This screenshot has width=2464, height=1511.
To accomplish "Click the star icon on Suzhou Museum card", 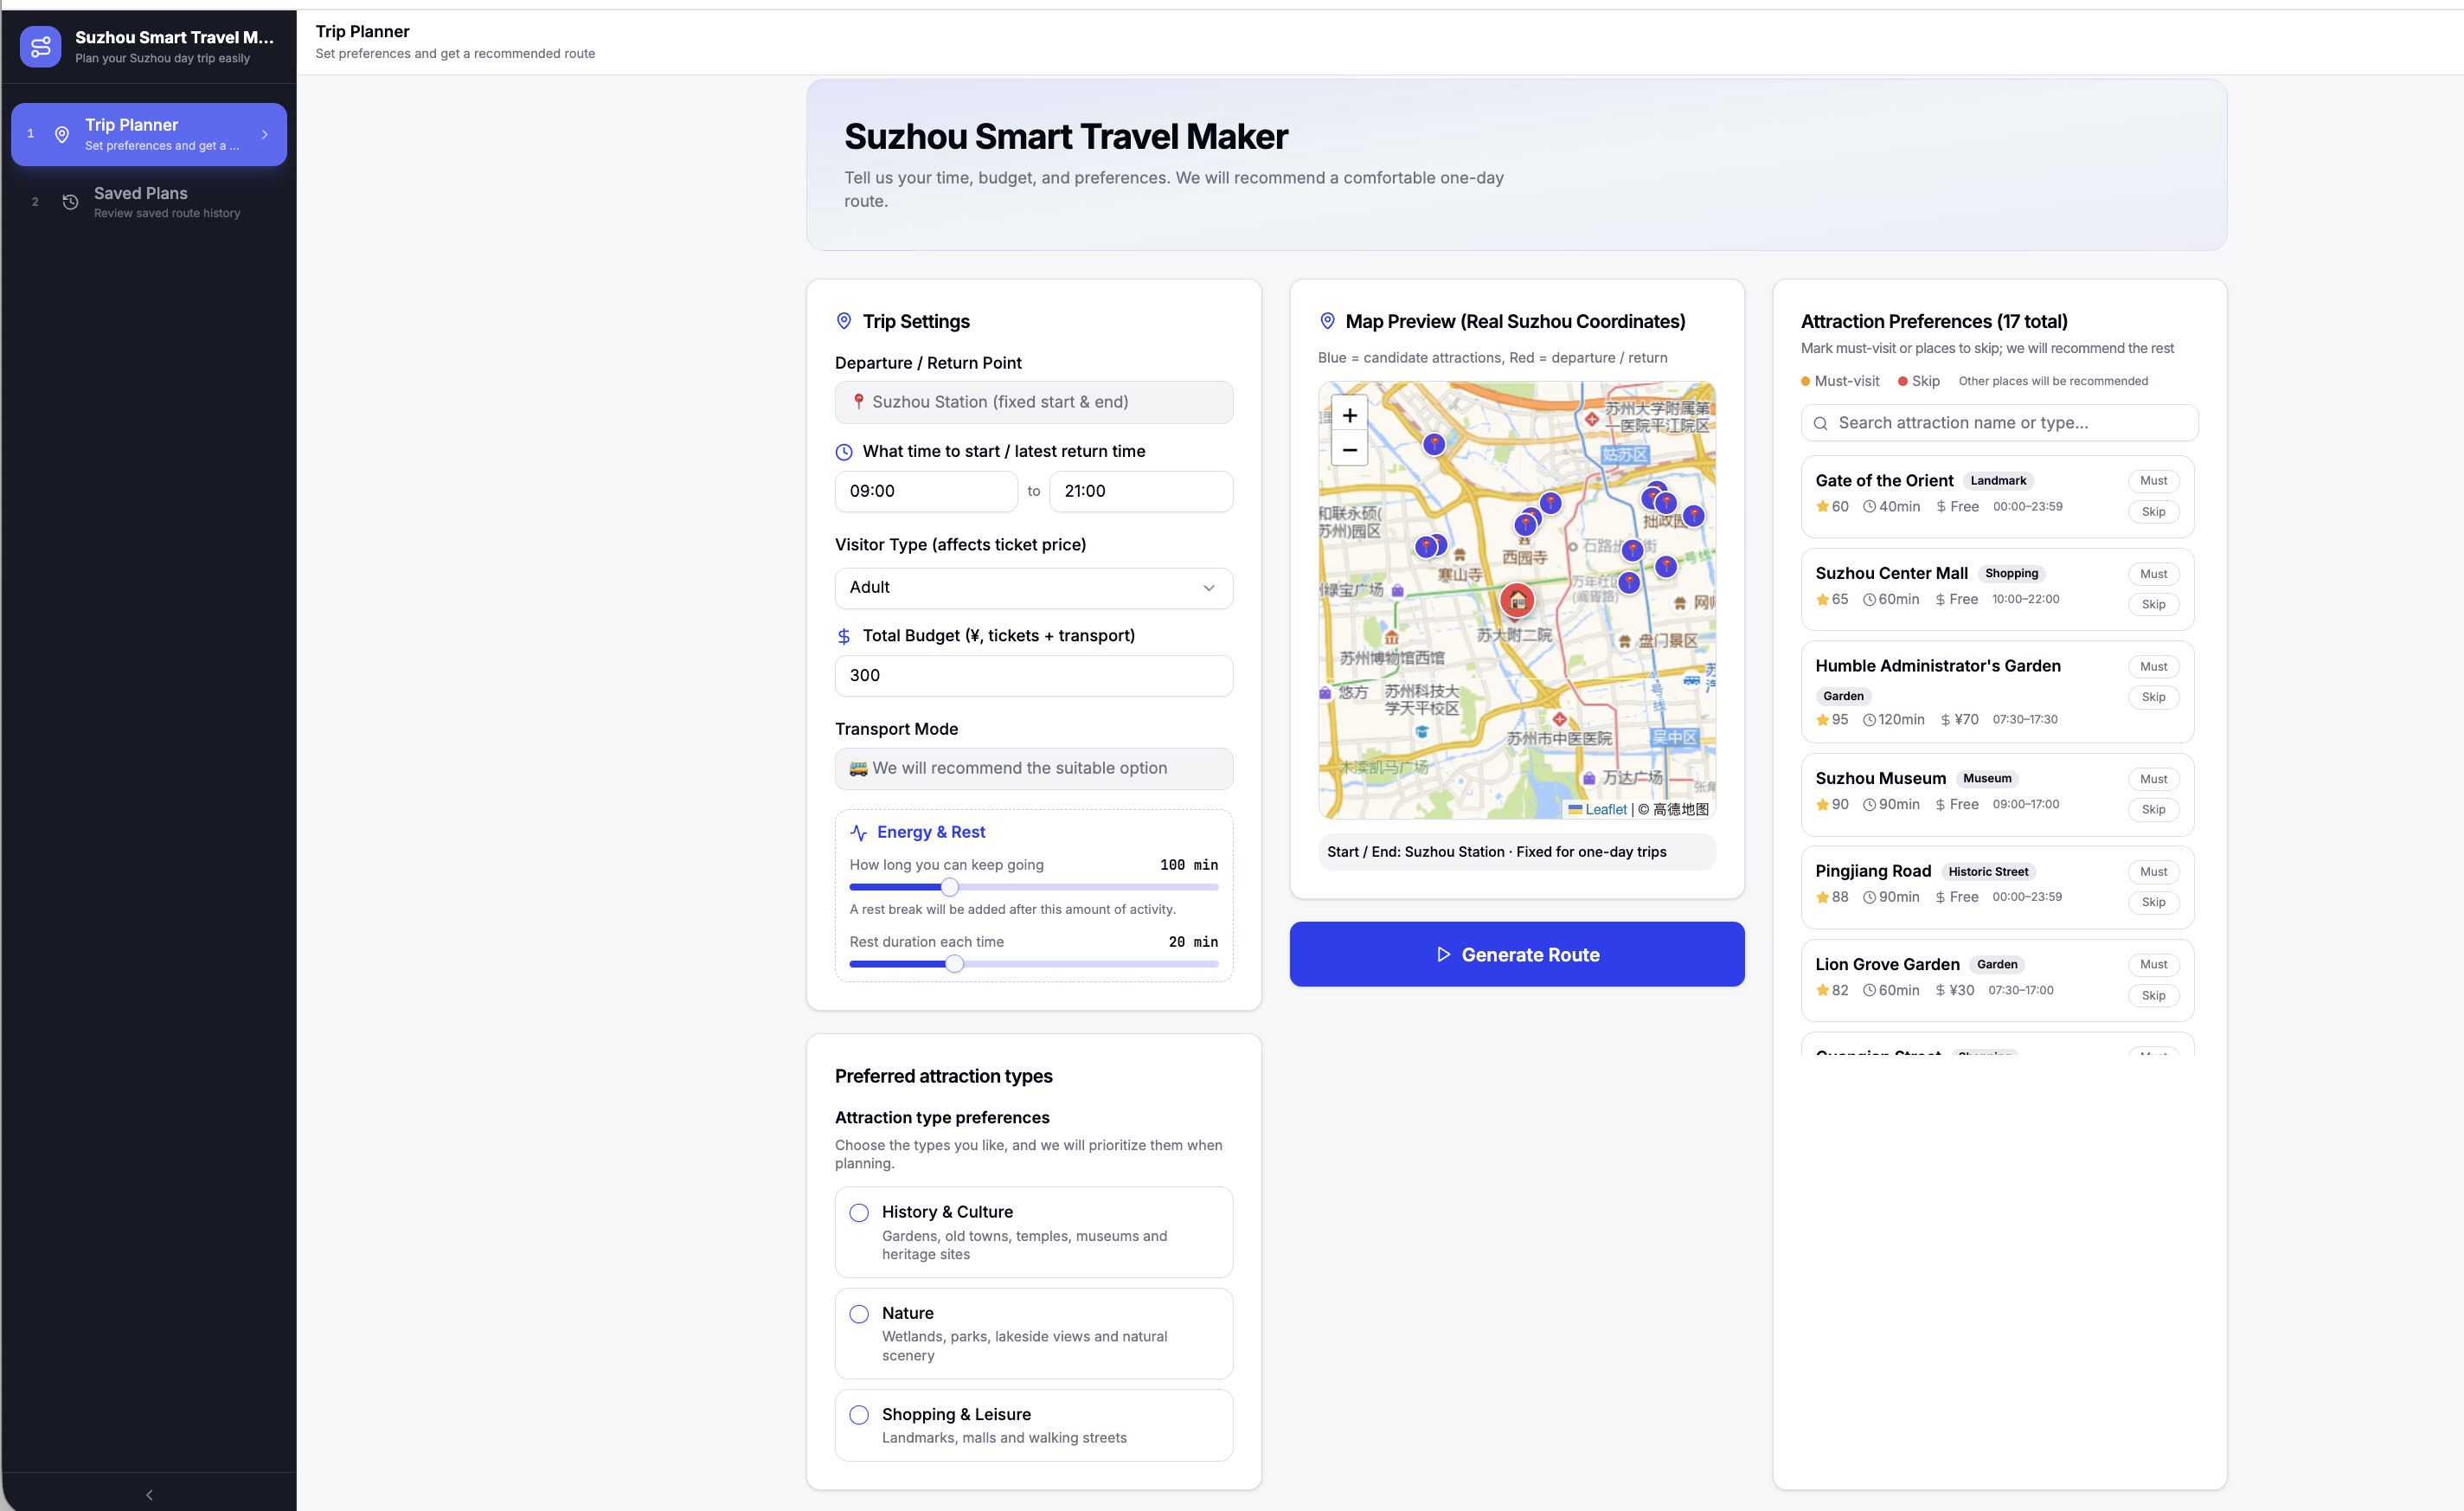I will 1822,805.
